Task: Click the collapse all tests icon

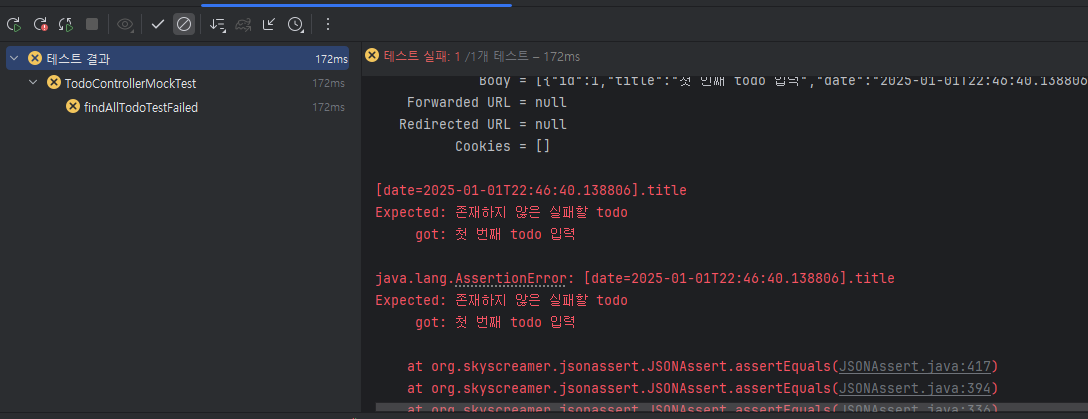Action: pyautogui.click(x=269, y=24)
